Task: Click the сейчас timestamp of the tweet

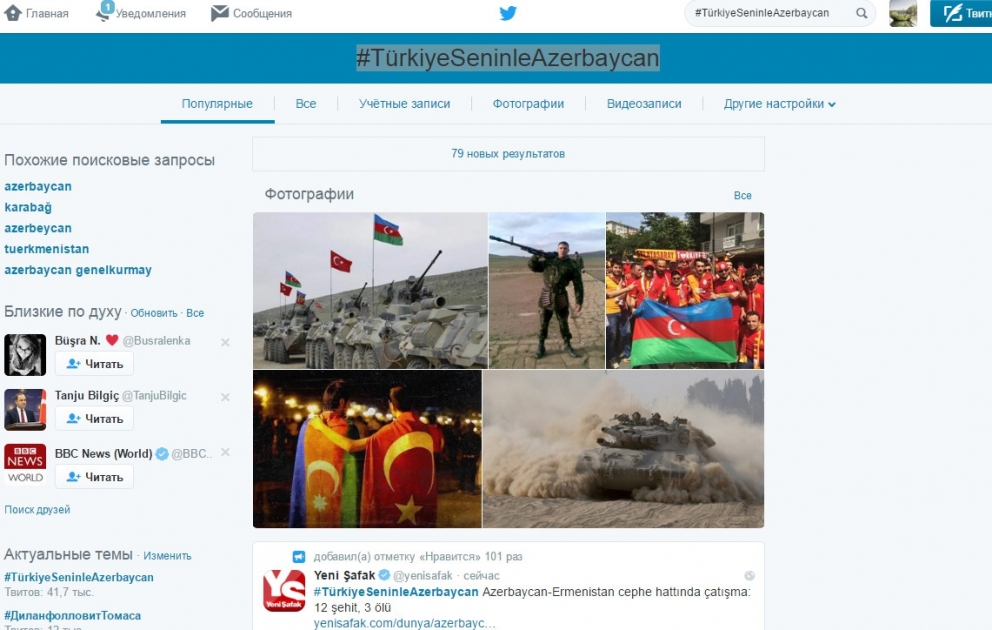Action: (x=481, y=576)
